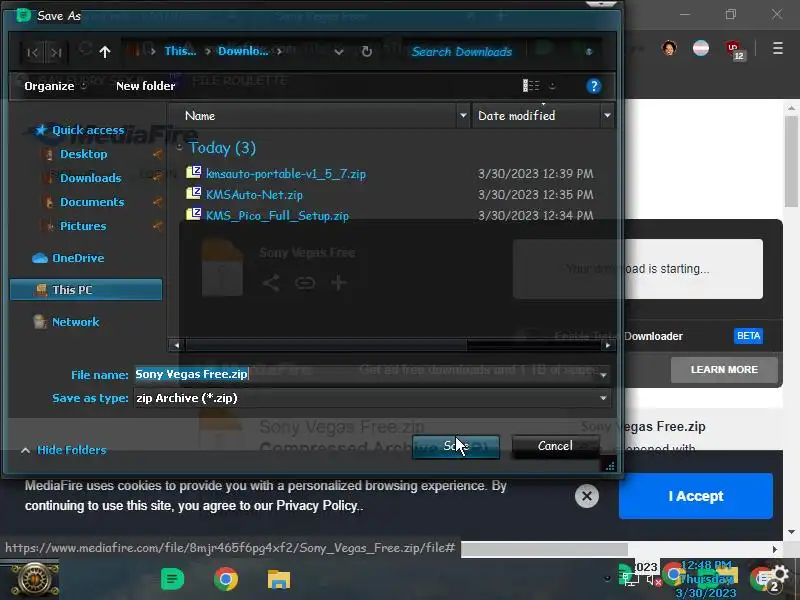
Task: Collapse the Today (3) group
Action: pyautogui.click(x=179, y=148)
